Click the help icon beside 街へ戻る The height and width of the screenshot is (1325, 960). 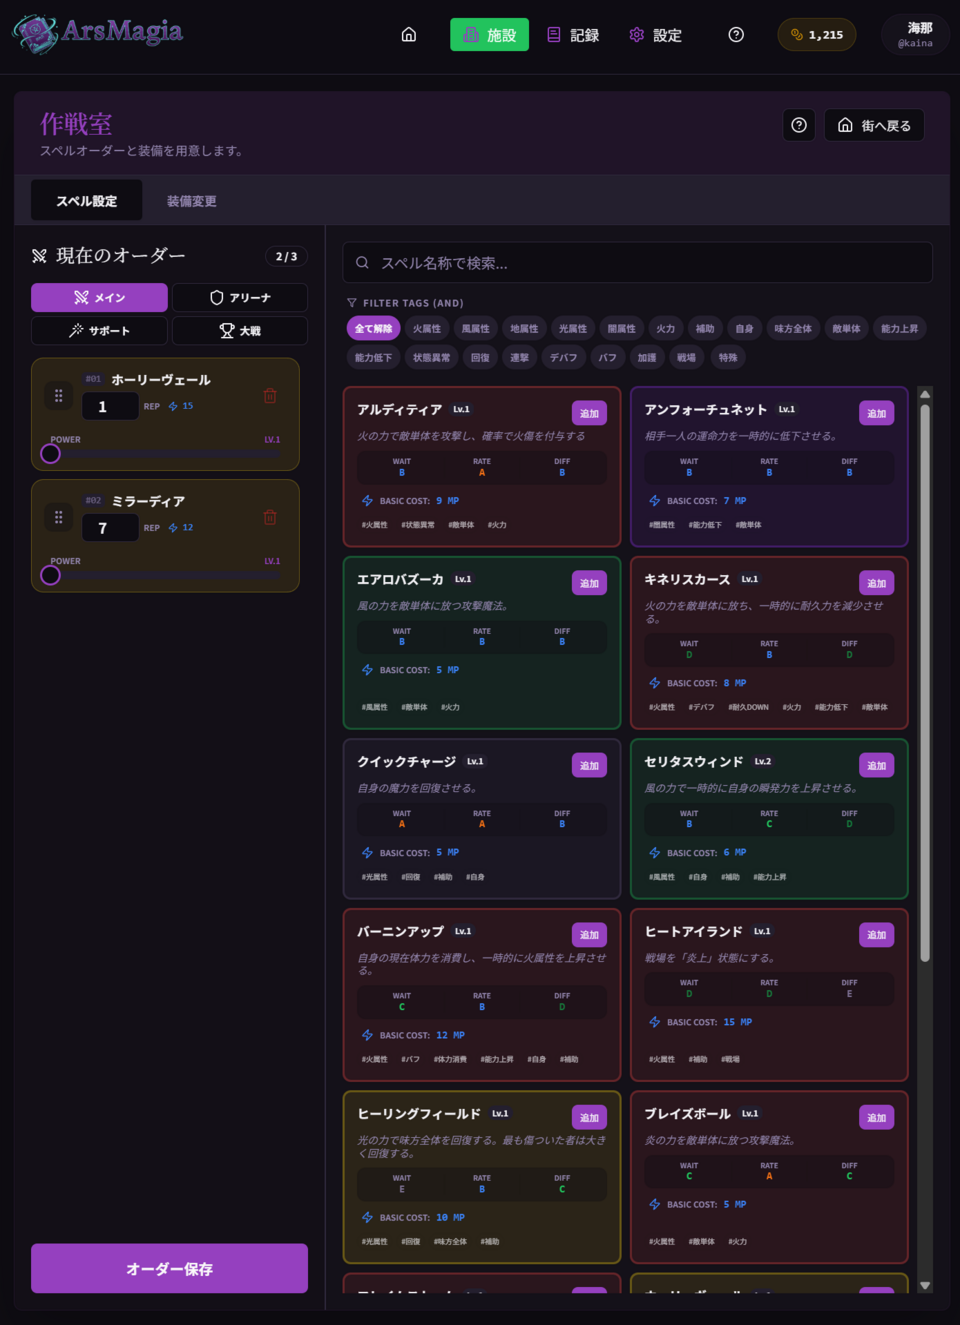pyautogui.click(x=799, y=125)
